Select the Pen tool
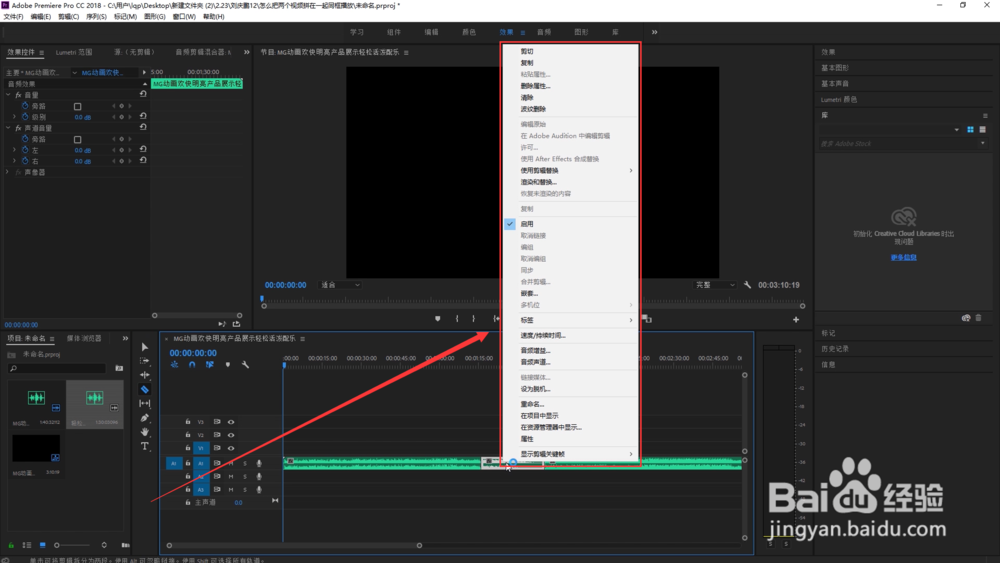The image size is (1000, 563). pyautogui.click(x=145, y=418)
